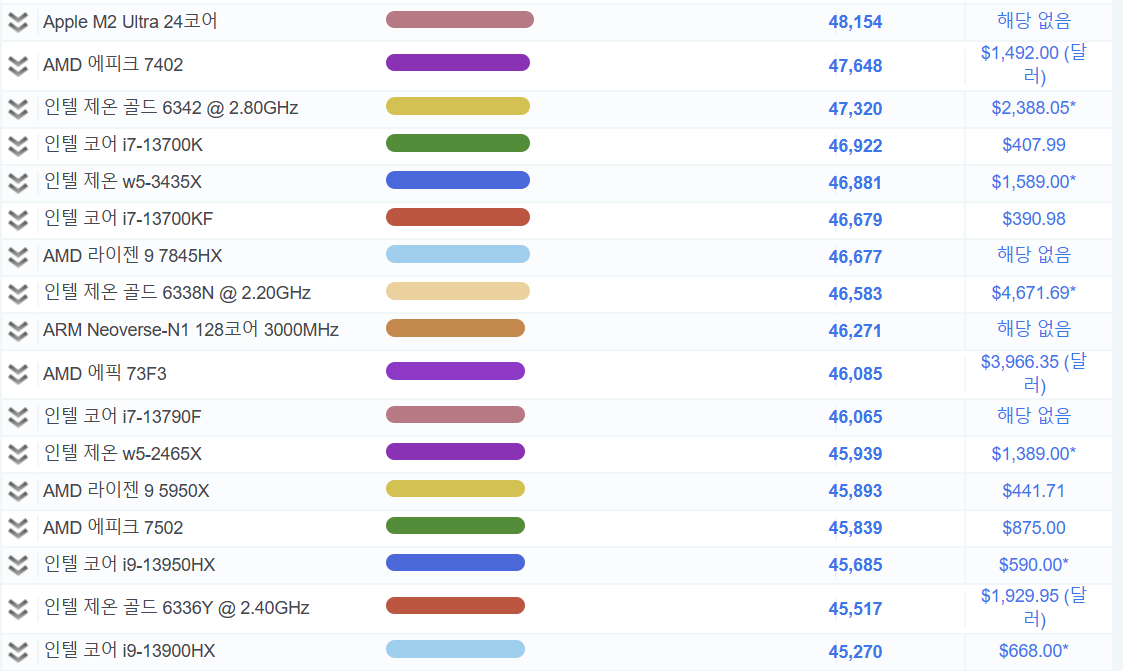Click the blue score bar for w5-3435X

(458, 180)
